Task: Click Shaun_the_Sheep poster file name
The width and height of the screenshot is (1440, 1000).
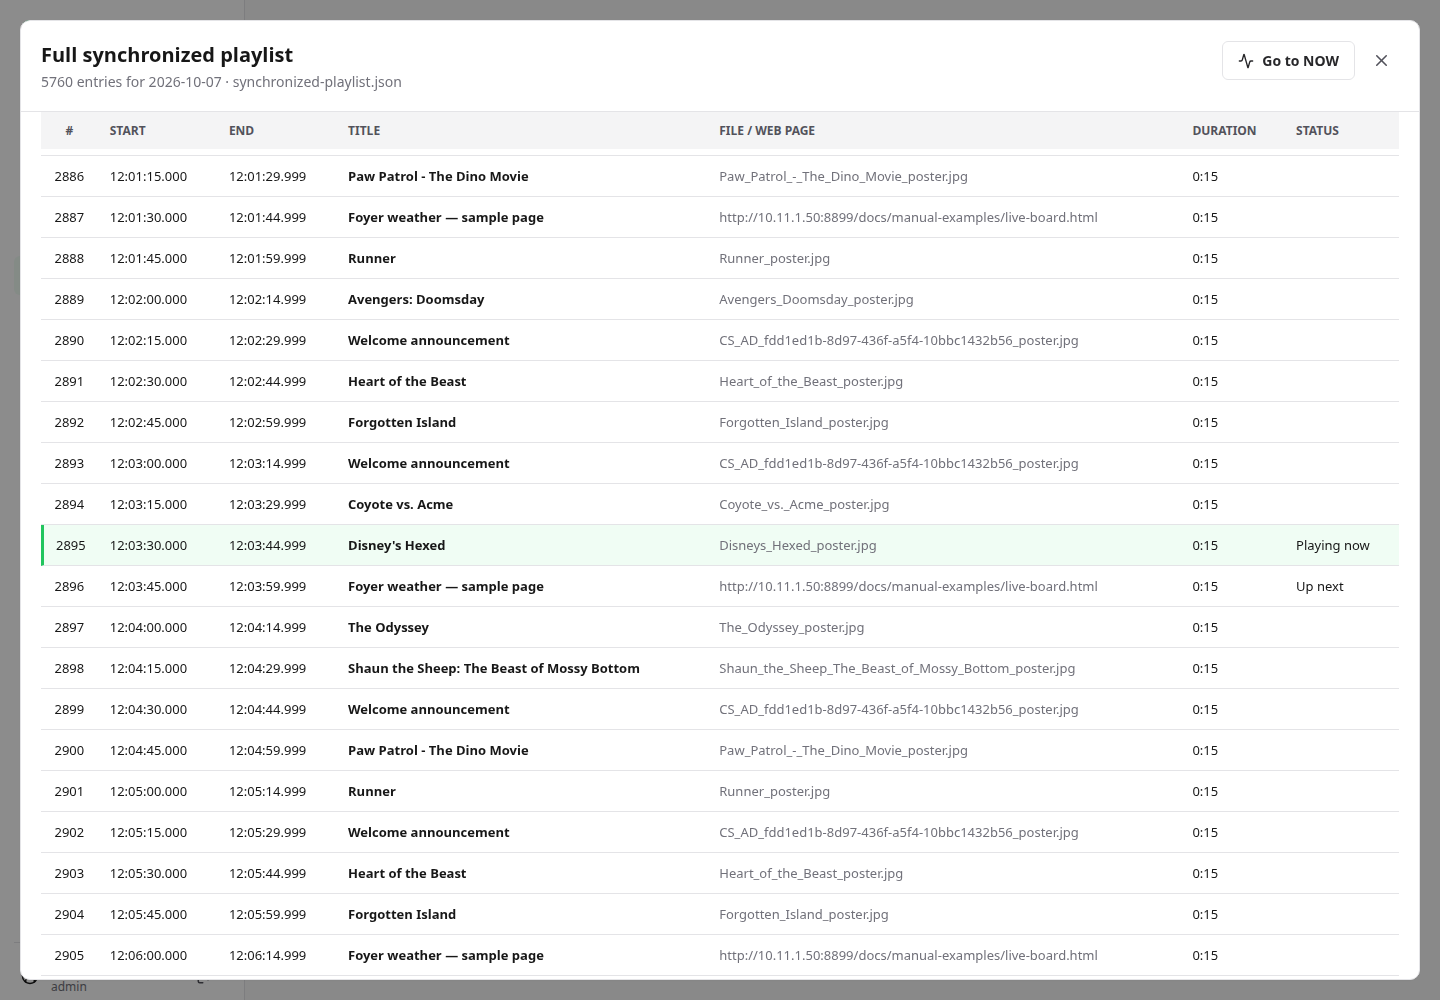Action: point(897,669)
